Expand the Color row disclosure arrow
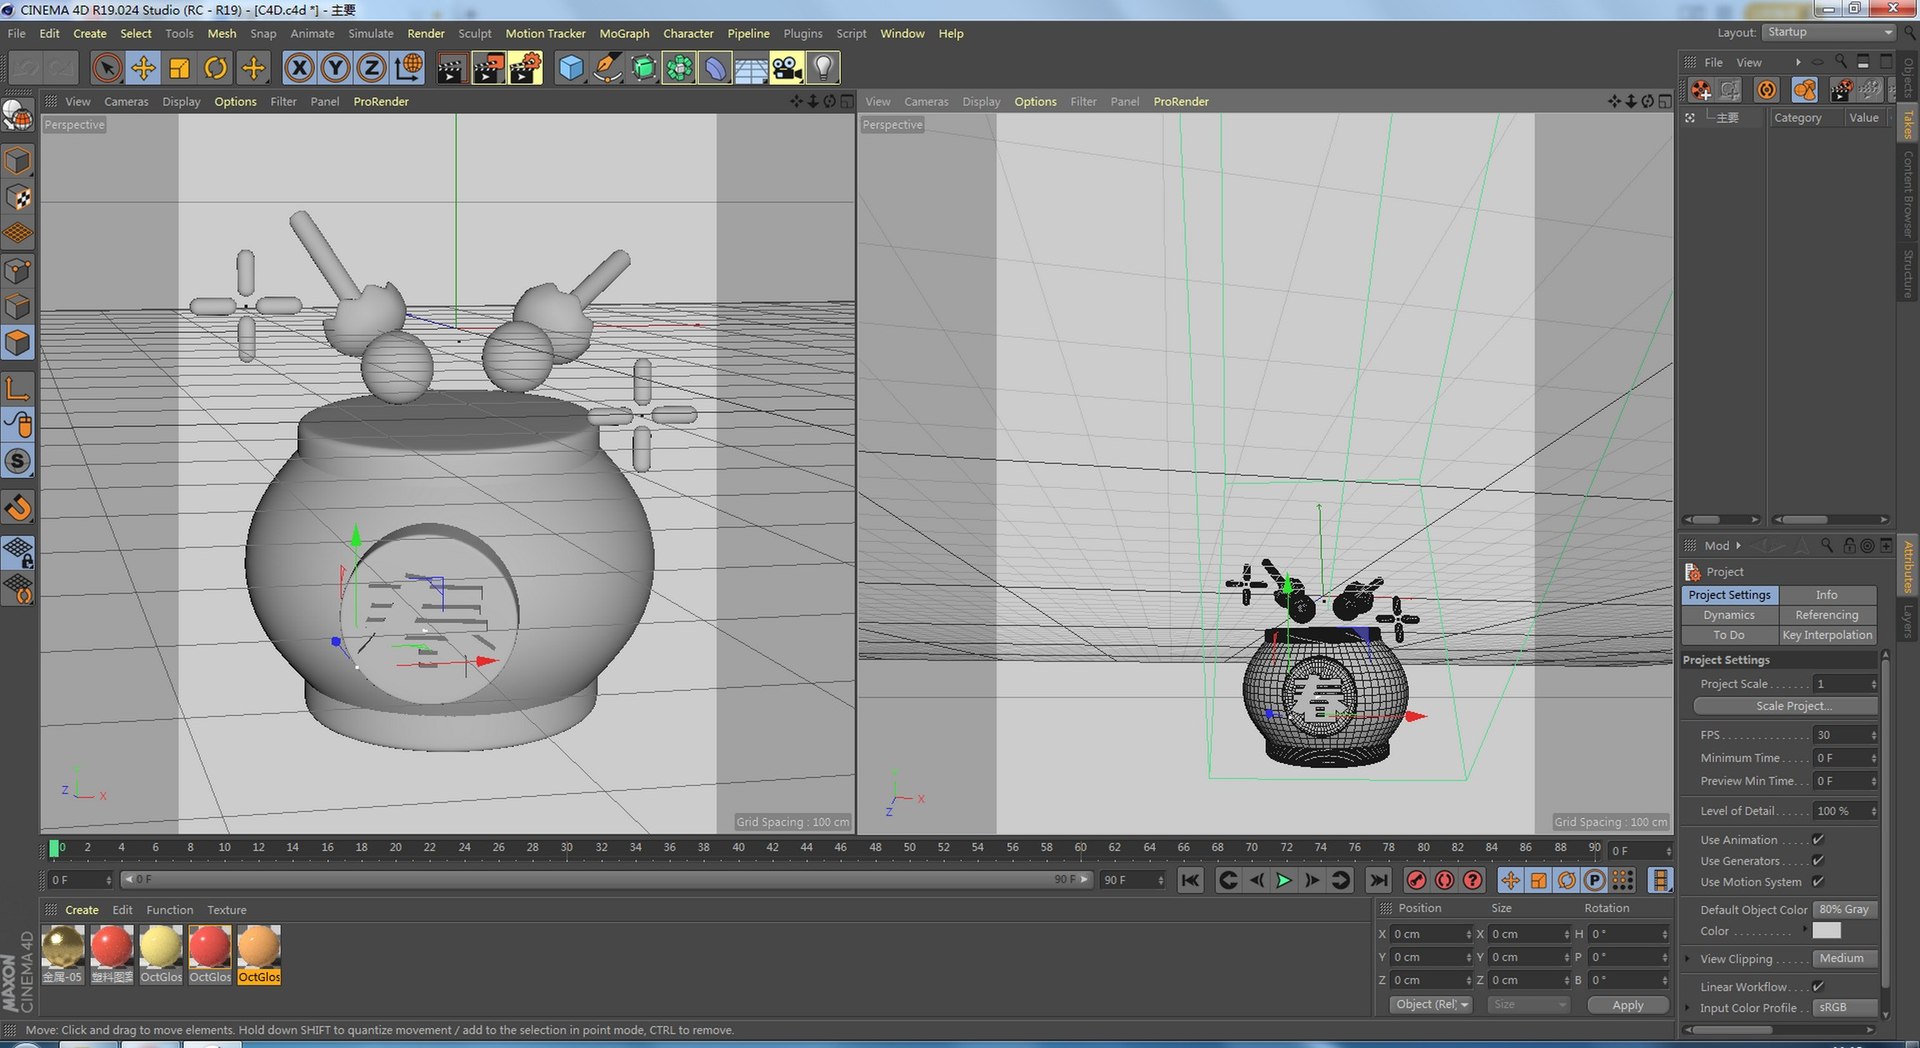 coord(1805,929)
